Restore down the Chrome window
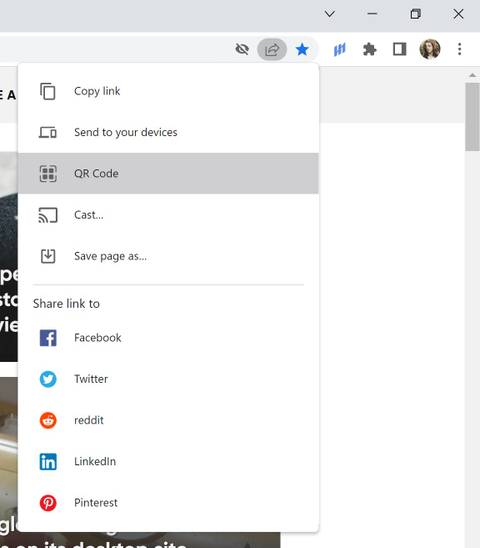The height and width of the screenshot is (548, 480). [415, 14]
